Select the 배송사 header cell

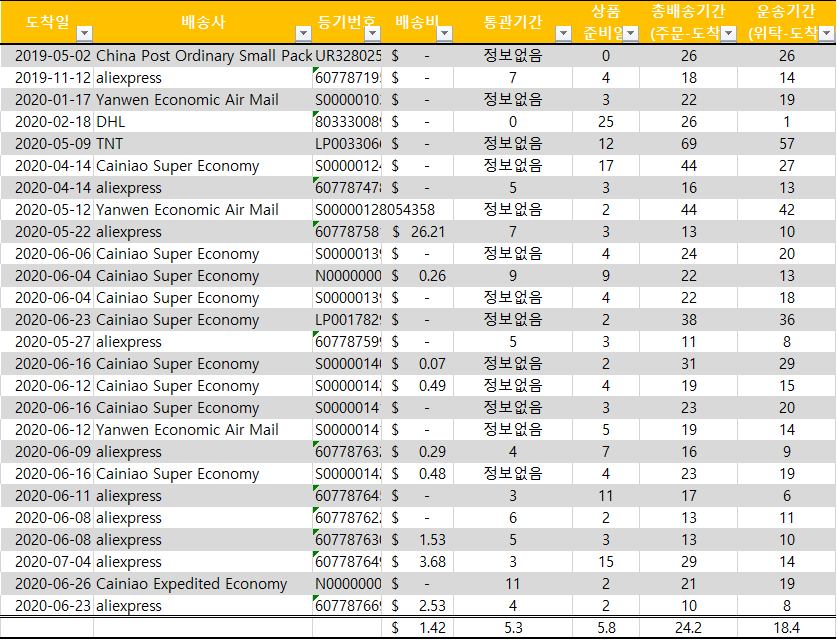click(x=203, y=22)
